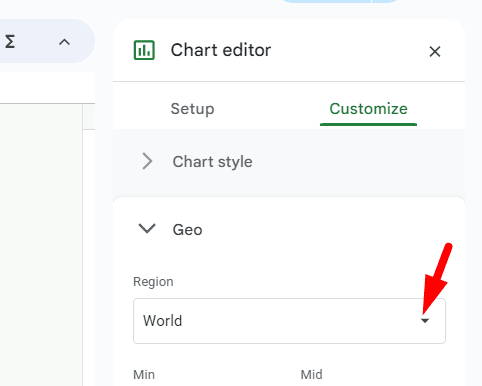Click the Region label
Screen dimensions: 482x386
(153, 282)
